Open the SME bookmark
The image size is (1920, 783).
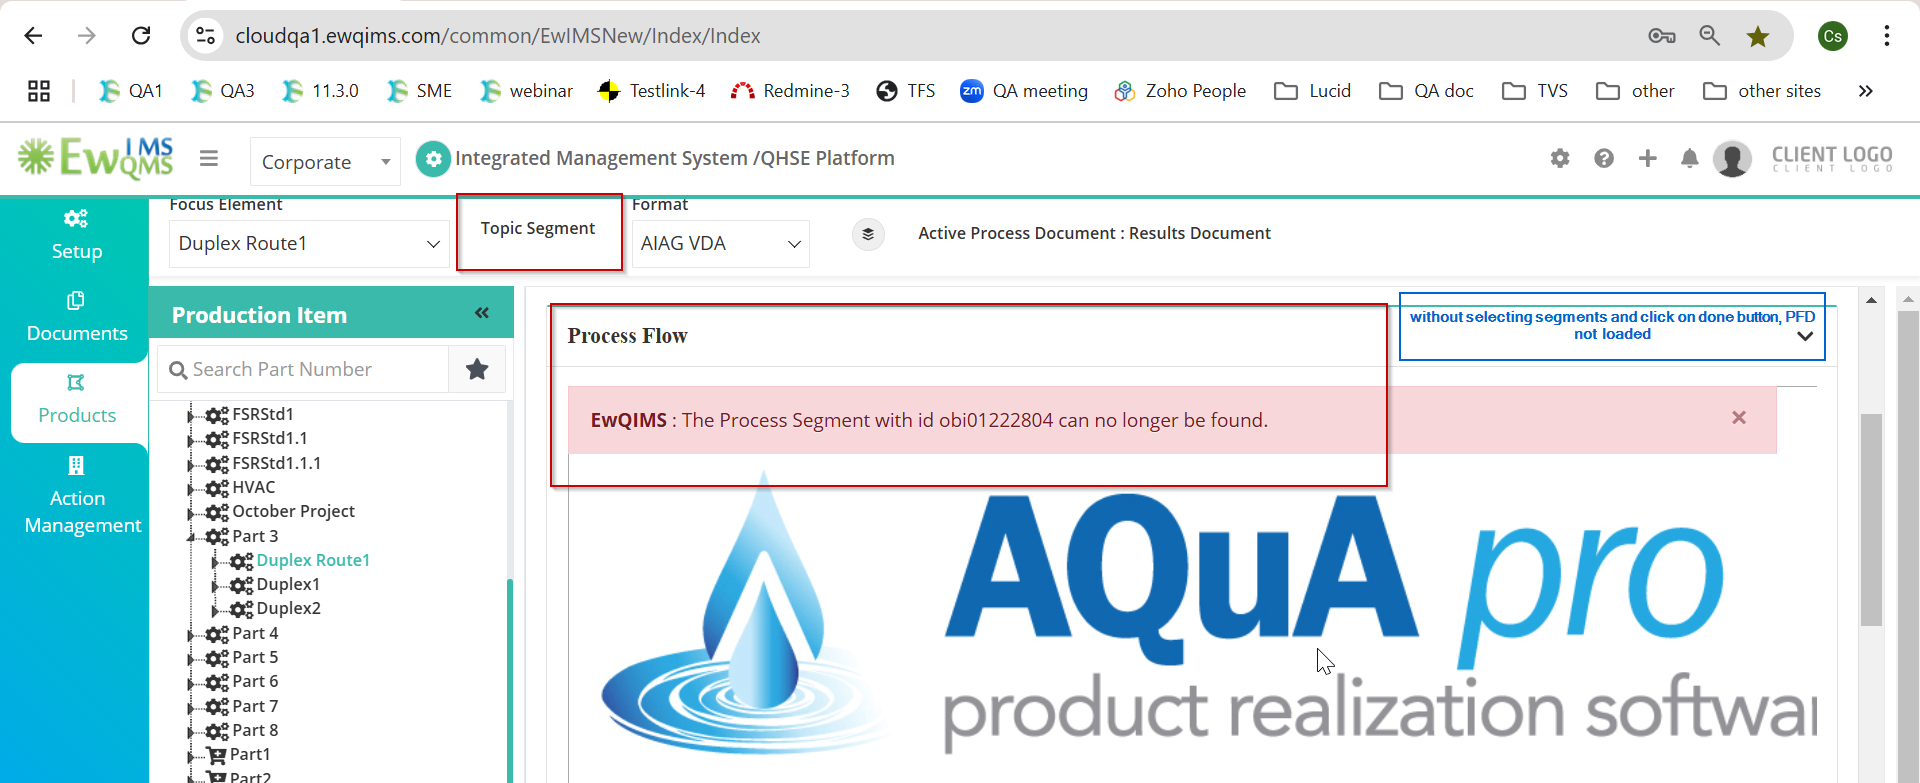(x=420, y=91)
